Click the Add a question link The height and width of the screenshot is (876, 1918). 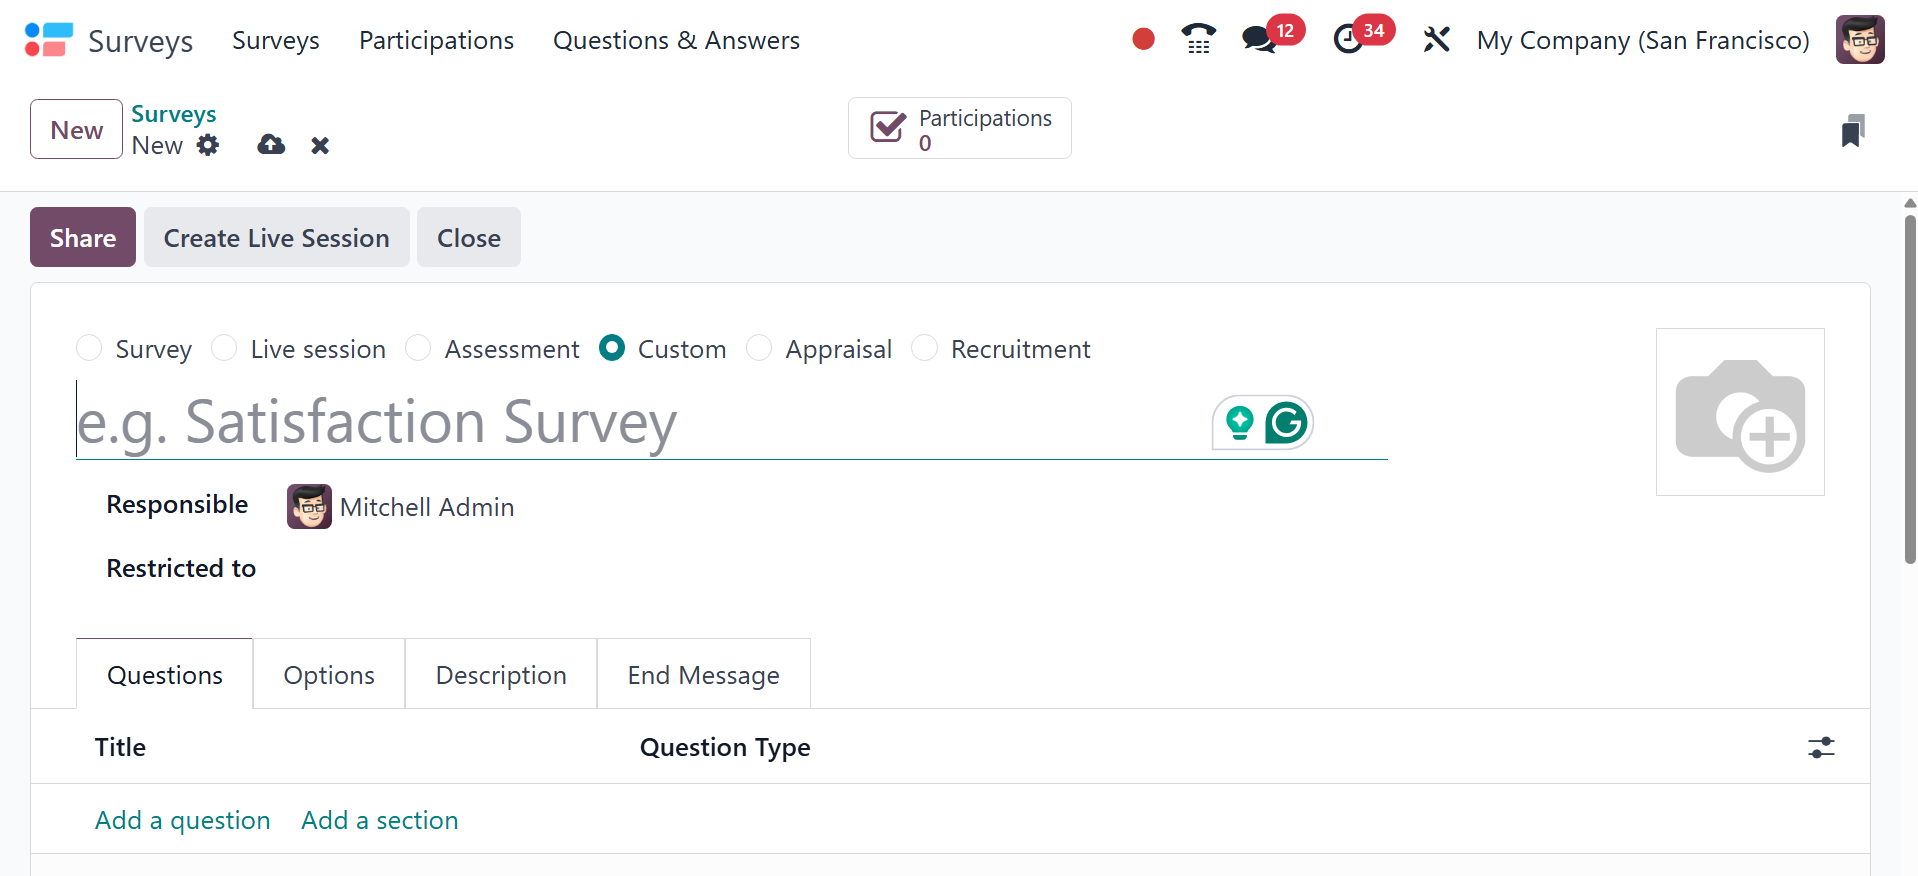[183, 820]
